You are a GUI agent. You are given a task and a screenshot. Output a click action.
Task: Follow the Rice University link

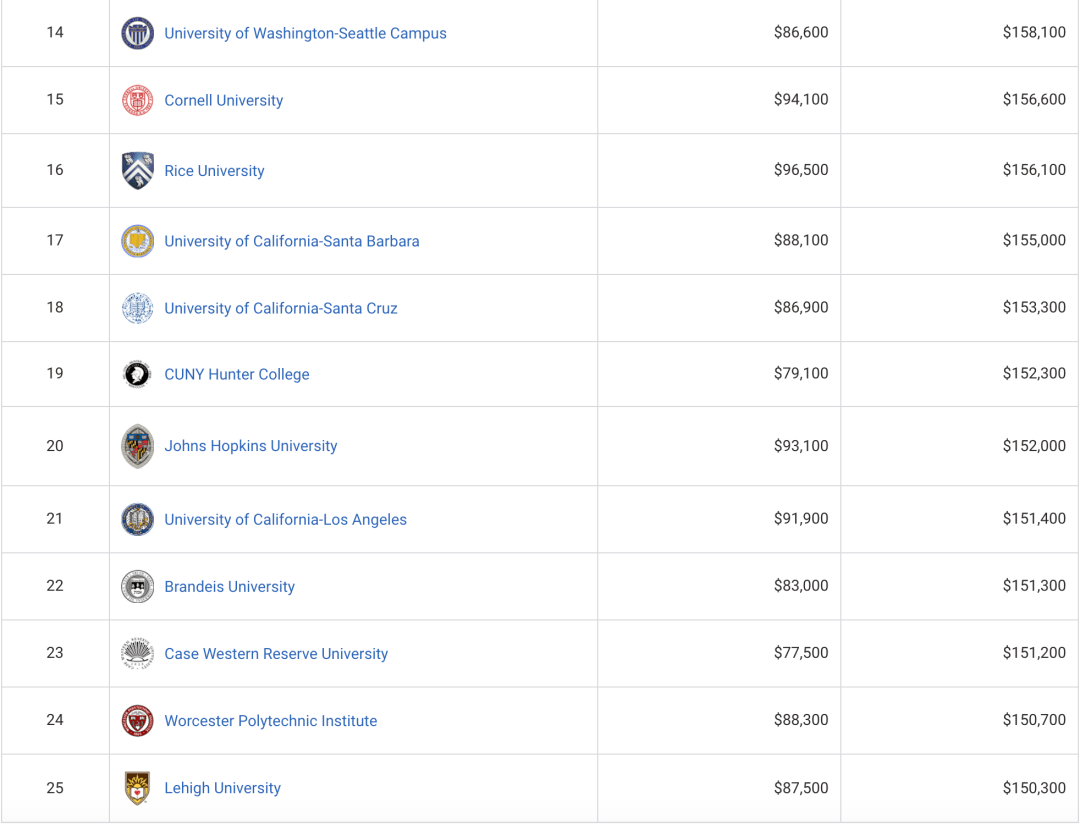click(214, 170)
